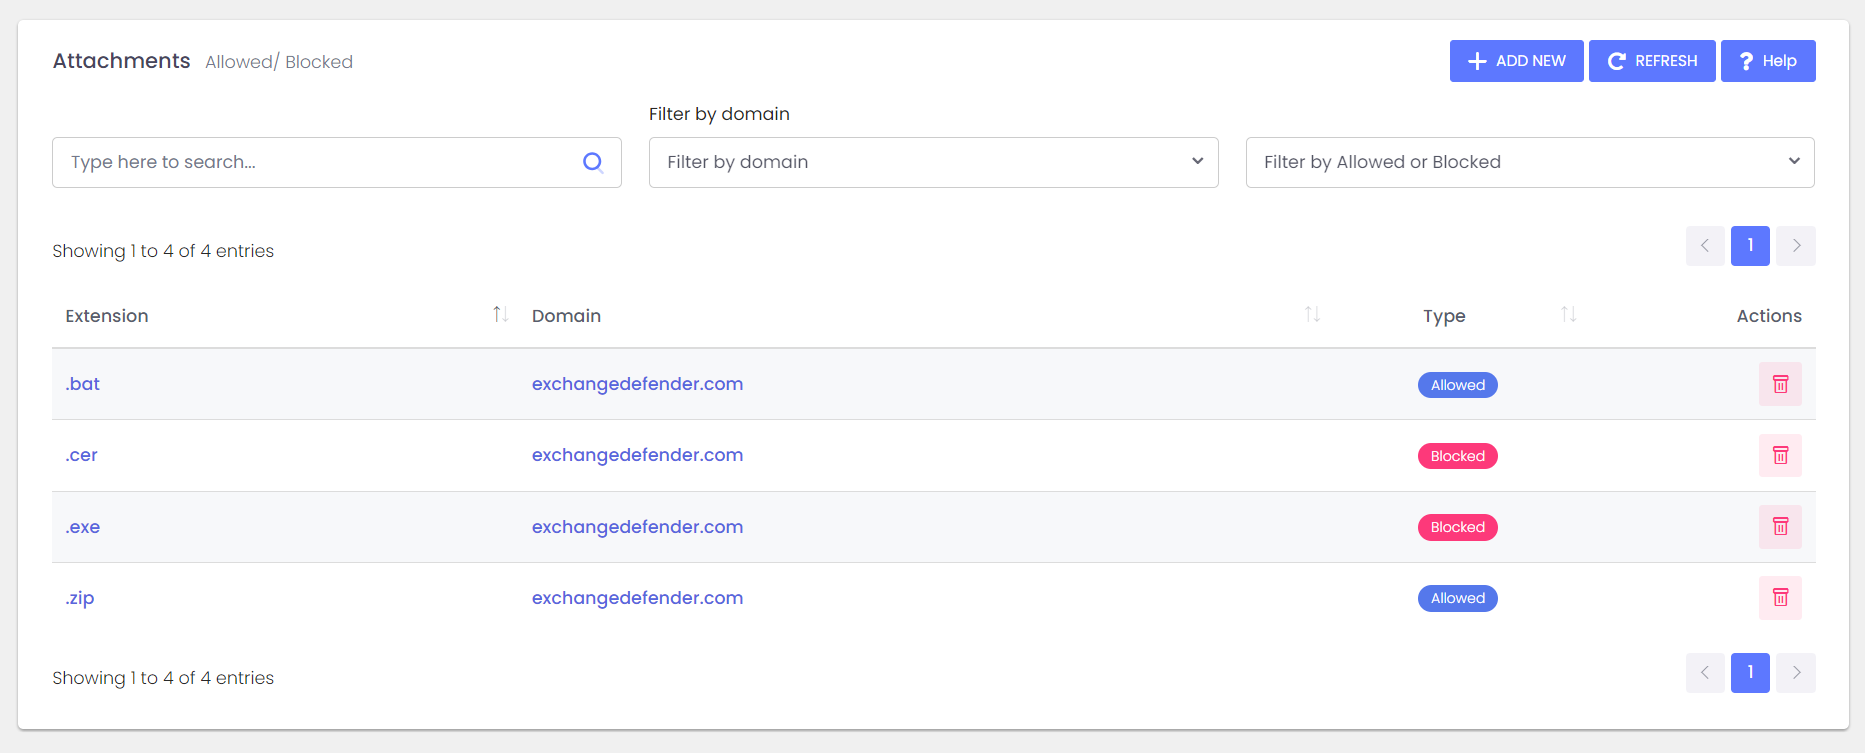Expand Filter by Allowed or Blocked dropdown
This screenshot has height=753, width=1865.
pyautogui.click(x=1529, y=162)
